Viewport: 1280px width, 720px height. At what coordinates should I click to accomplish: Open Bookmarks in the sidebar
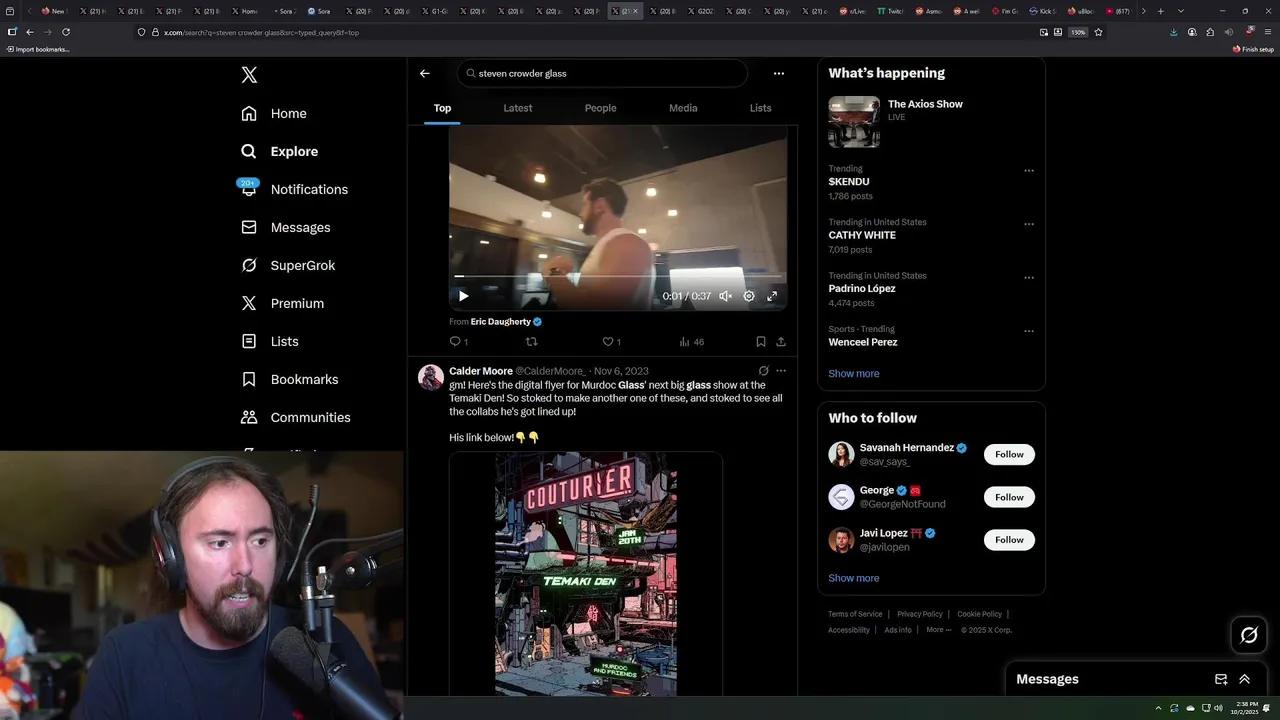point(289,379)
